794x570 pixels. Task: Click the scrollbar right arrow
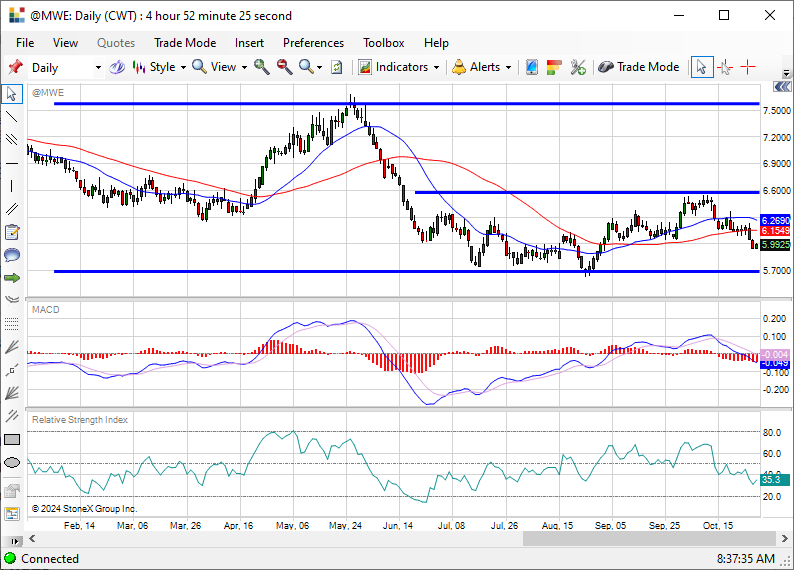click(x=784, y=538)
